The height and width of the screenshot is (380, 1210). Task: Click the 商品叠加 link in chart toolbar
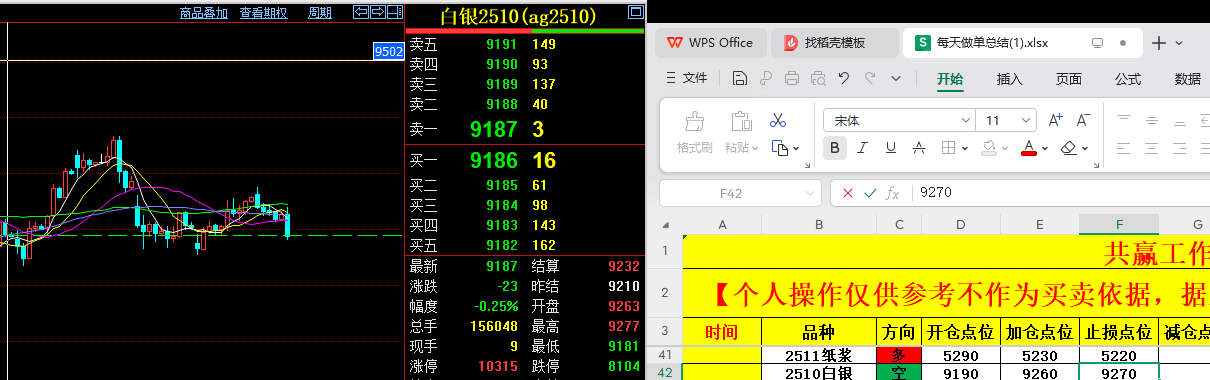[x=204, y=13]
